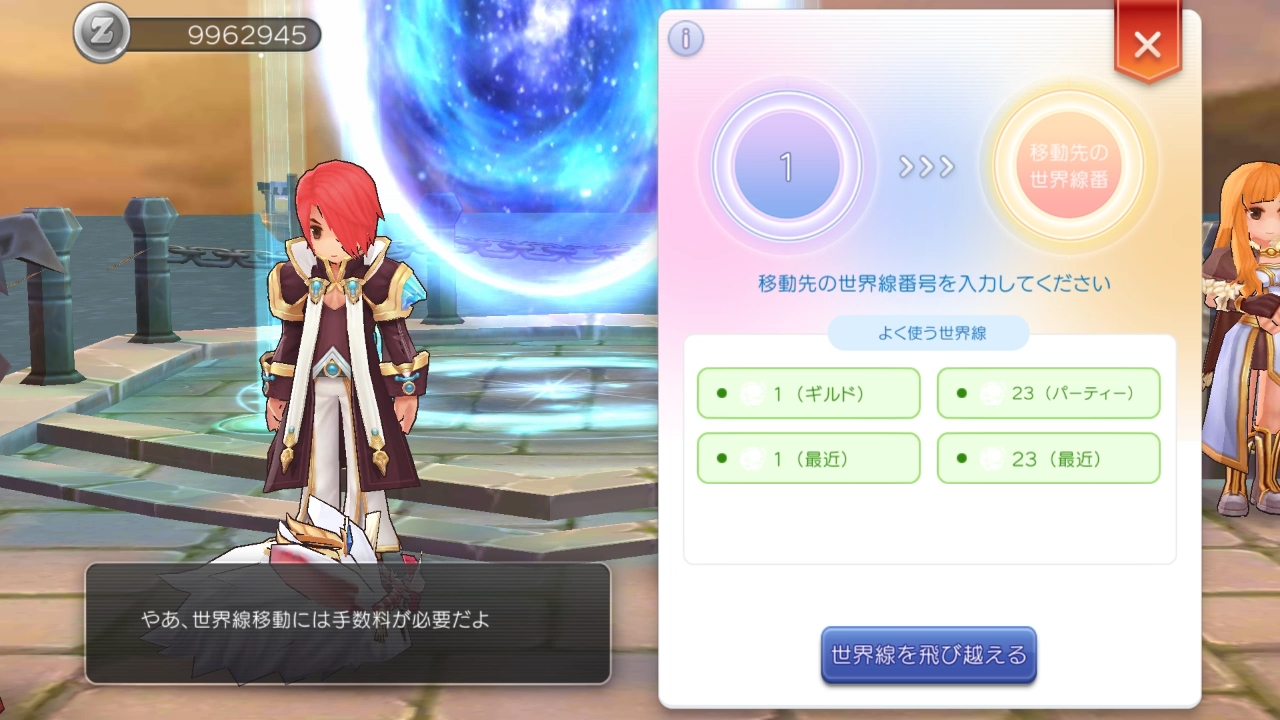
Task: Tap the NPC dialogue box to continue
Action: pos(347,623)
